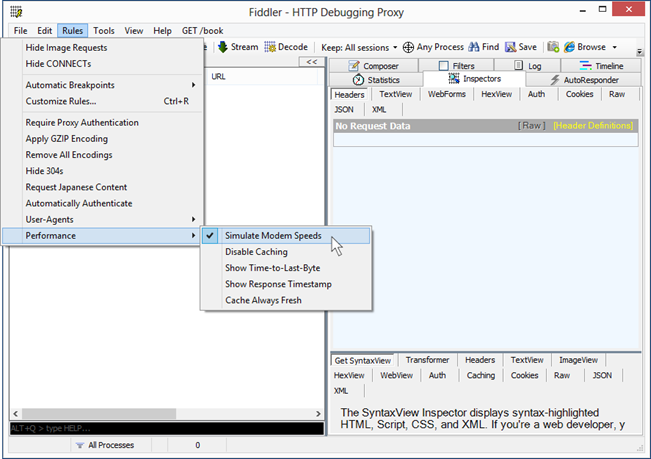This screenshot has height=459, width=651.
Task: Open the request JSON tab
Action: coord(344,110)
